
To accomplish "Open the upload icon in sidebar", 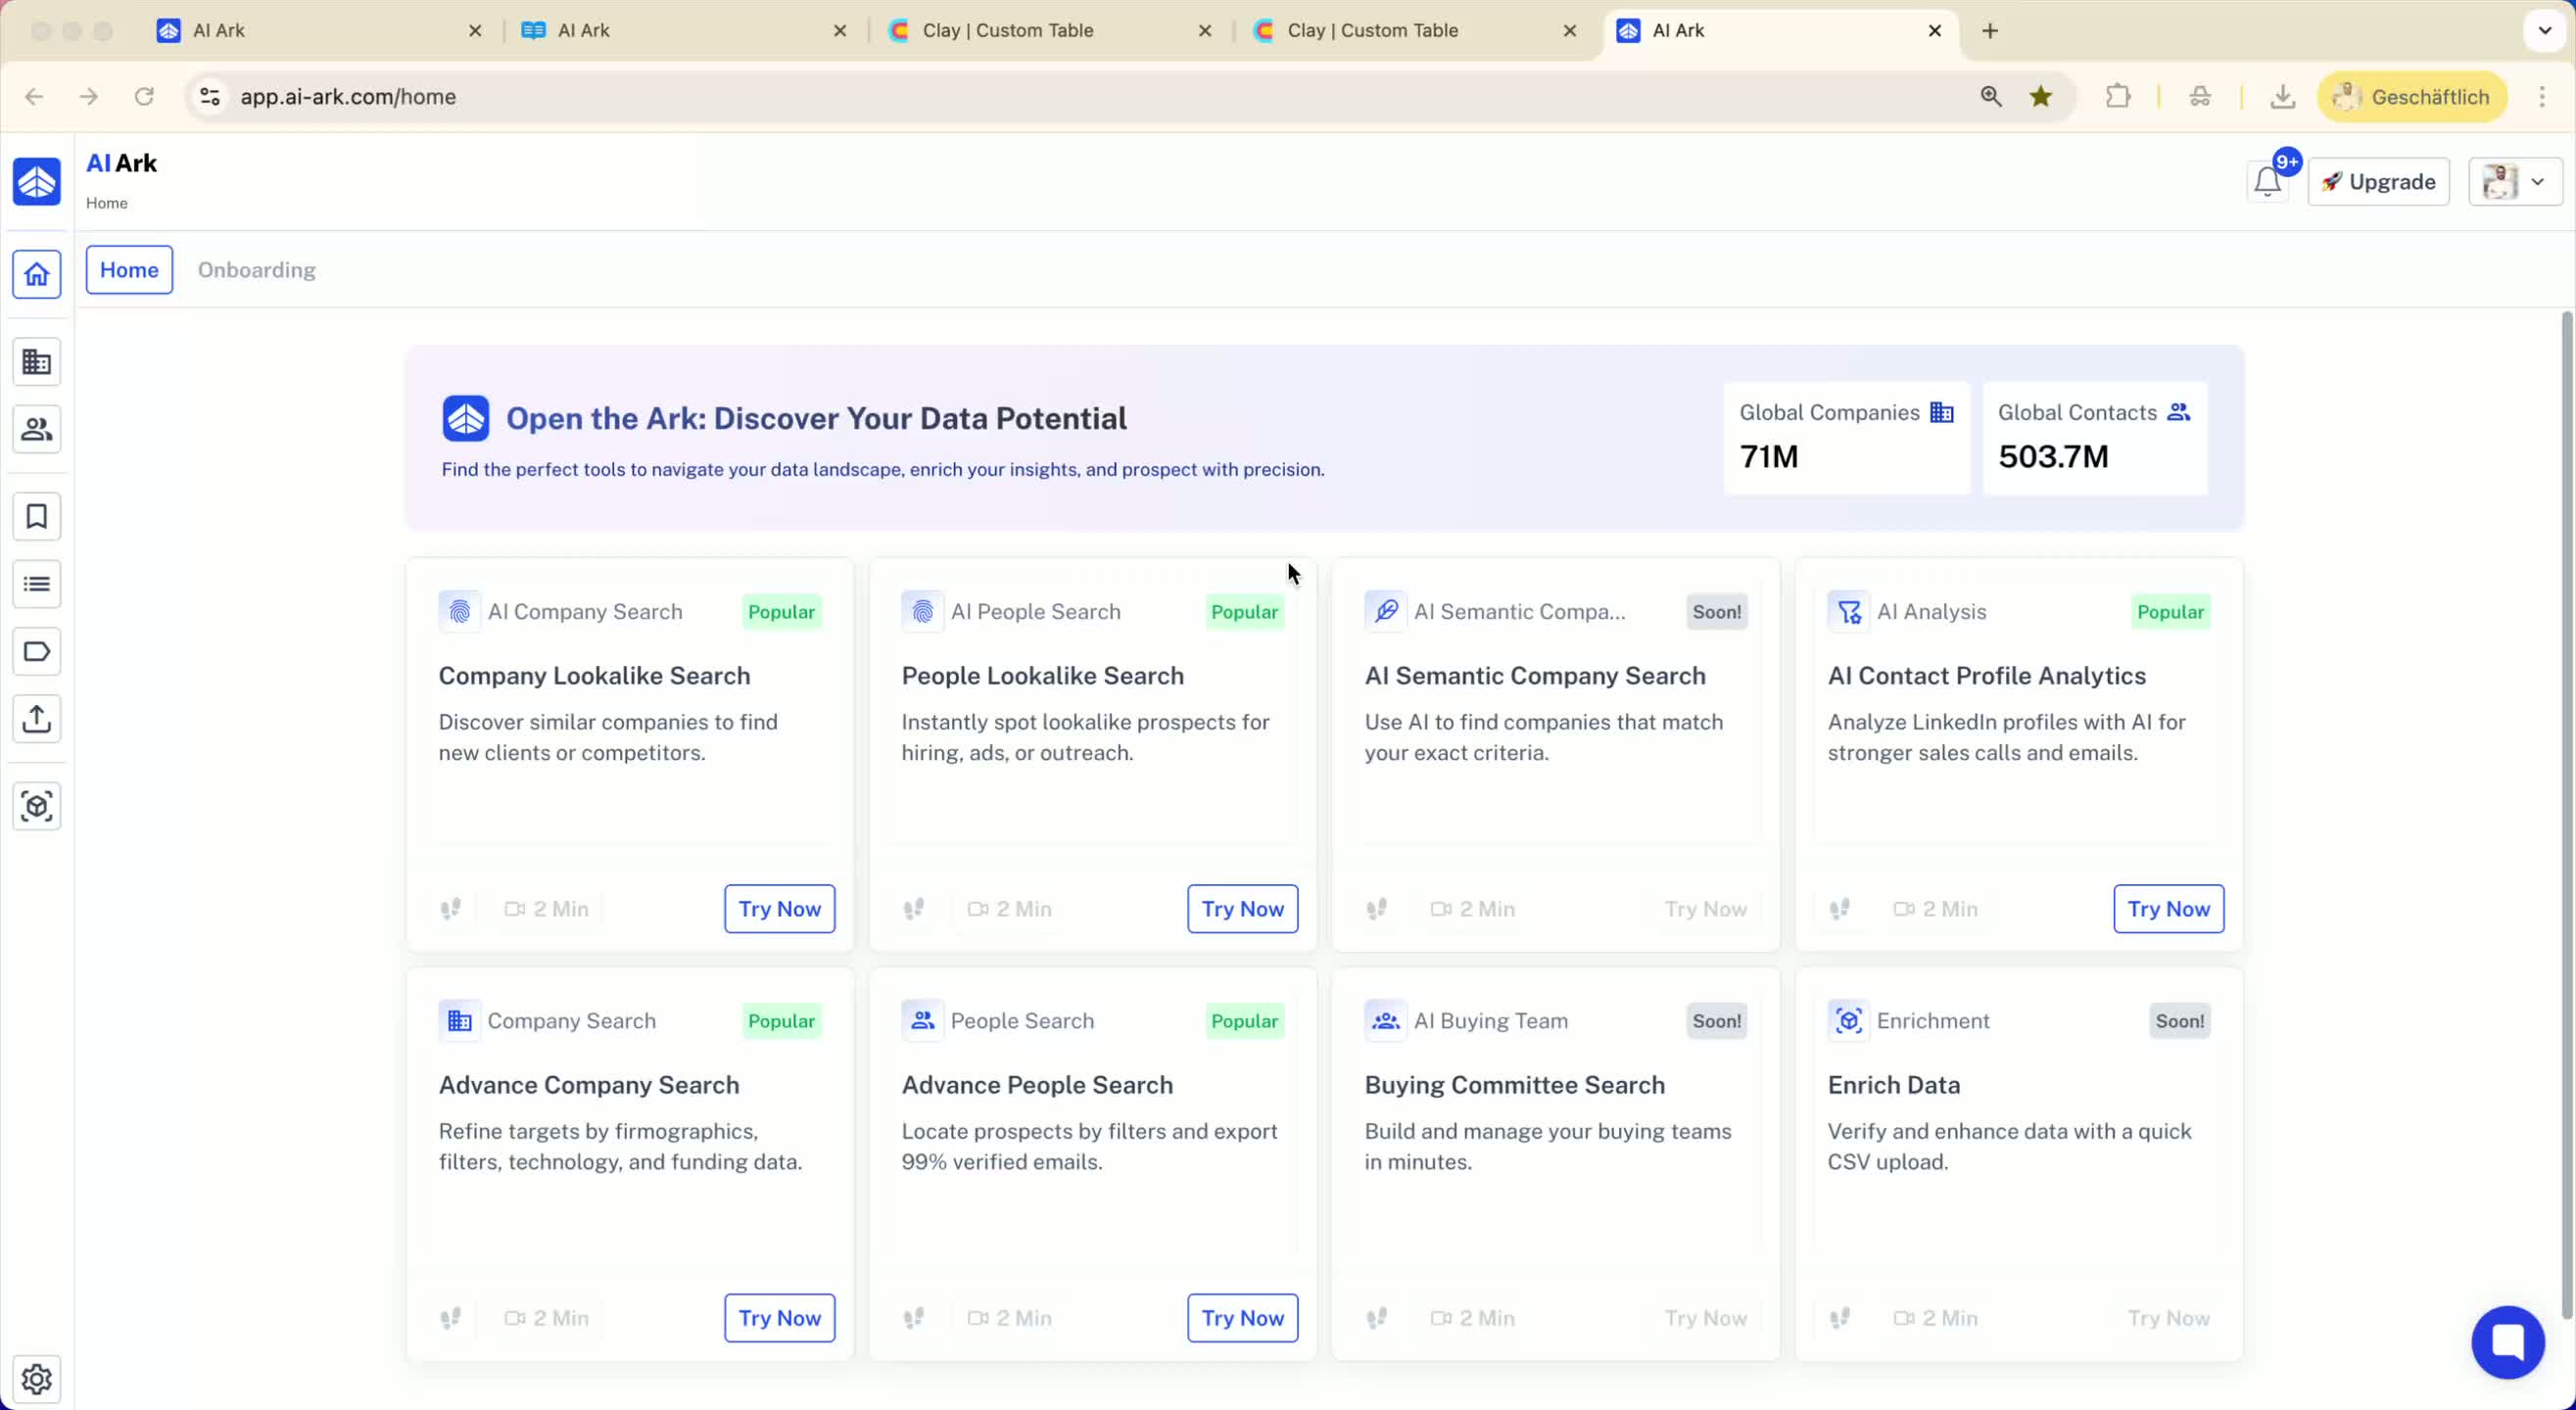I will coord(37,719).
